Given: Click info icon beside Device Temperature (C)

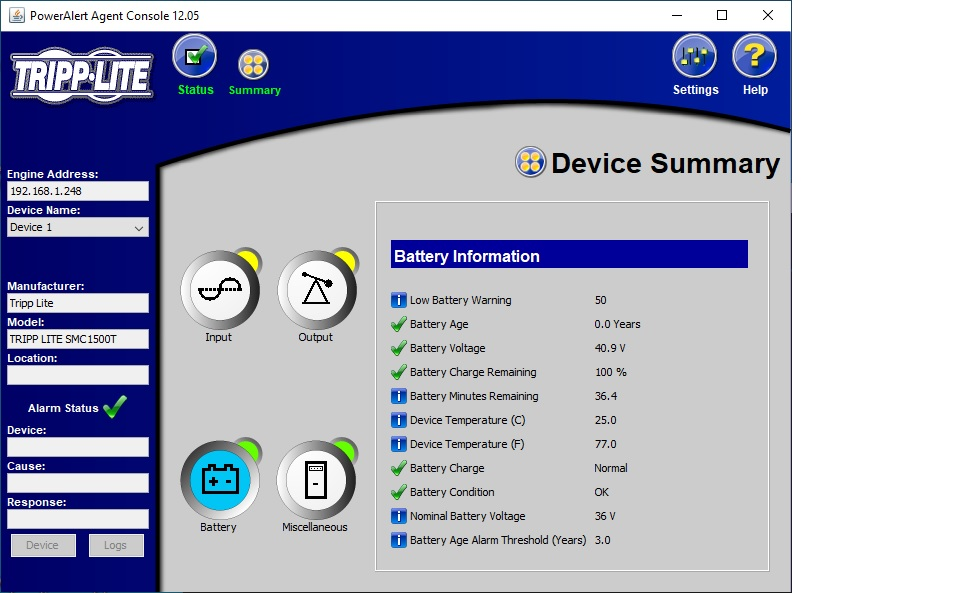Looking at the screenshot, I should point(399,420).
